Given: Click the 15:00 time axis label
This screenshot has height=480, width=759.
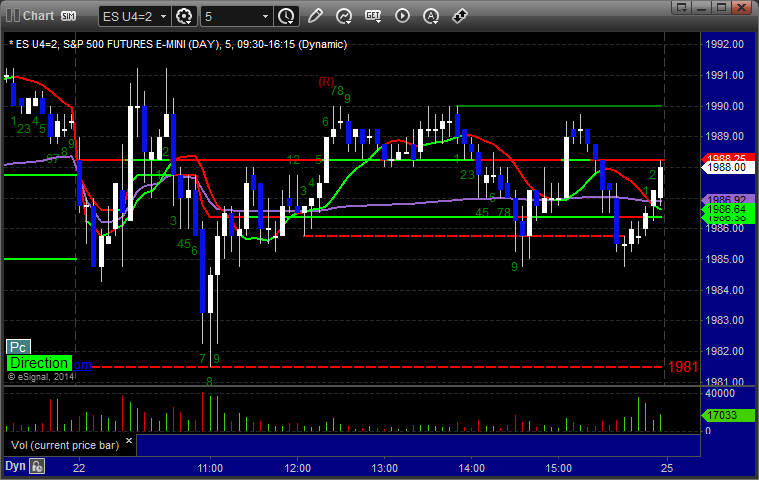Looking at the screenshot, I should (x=559, y=468).
